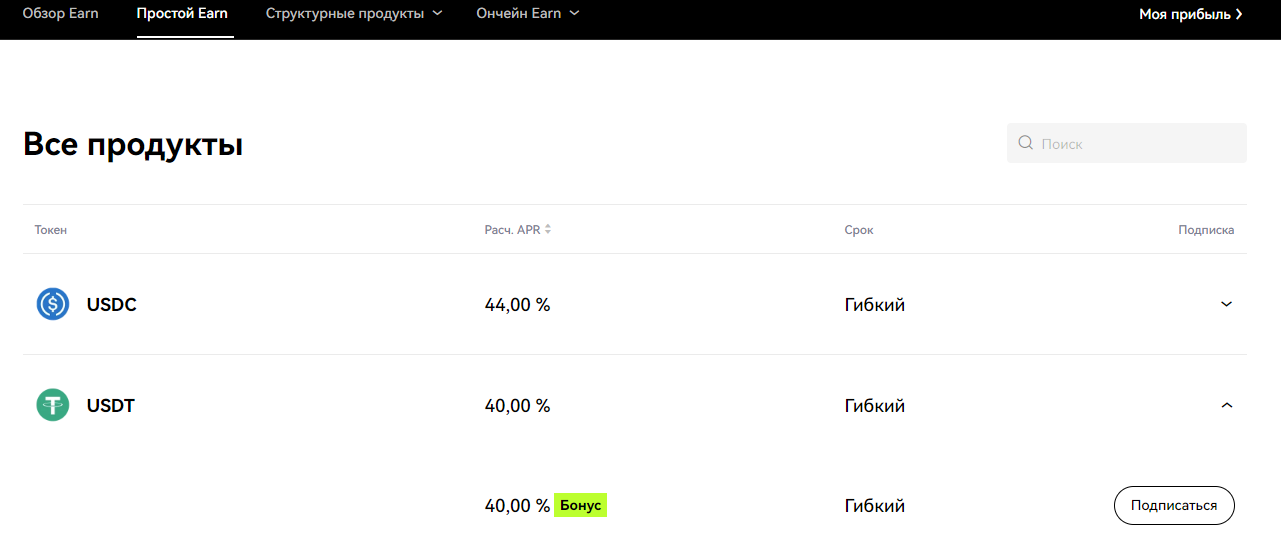Click the USDT Tether icon
Screen dimensions: 1281x555
click(53, 405)
